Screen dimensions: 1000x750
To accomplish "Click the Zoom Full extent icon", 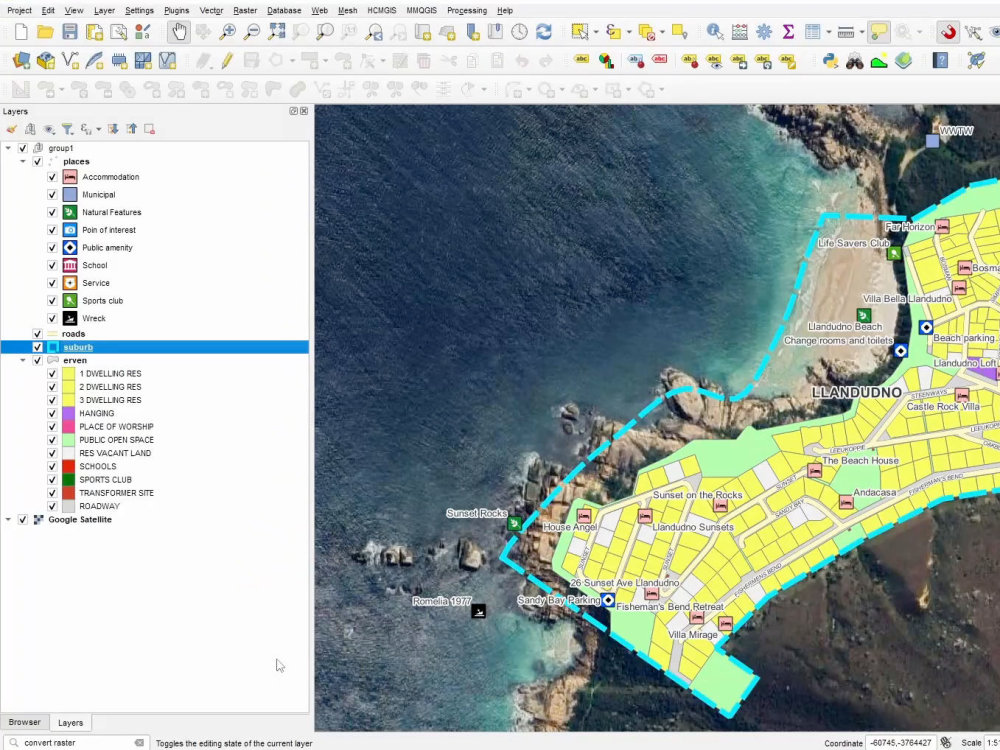I will pos(276,32).
